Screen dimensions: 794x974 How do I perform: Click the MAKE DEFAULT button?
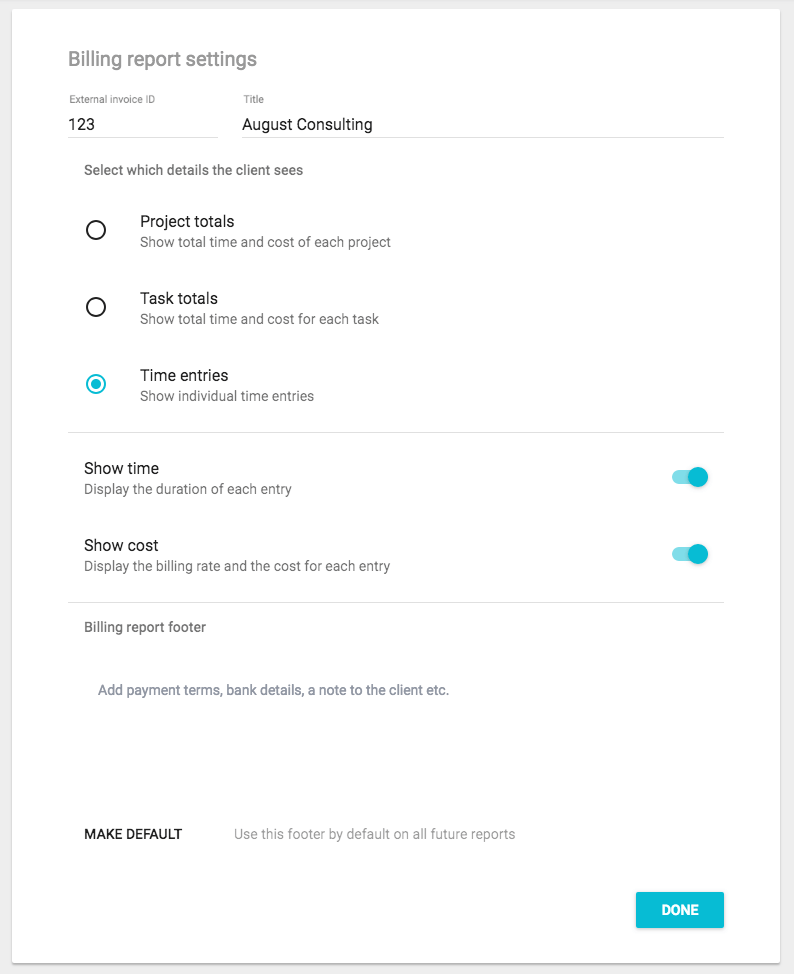pos(133,834)
